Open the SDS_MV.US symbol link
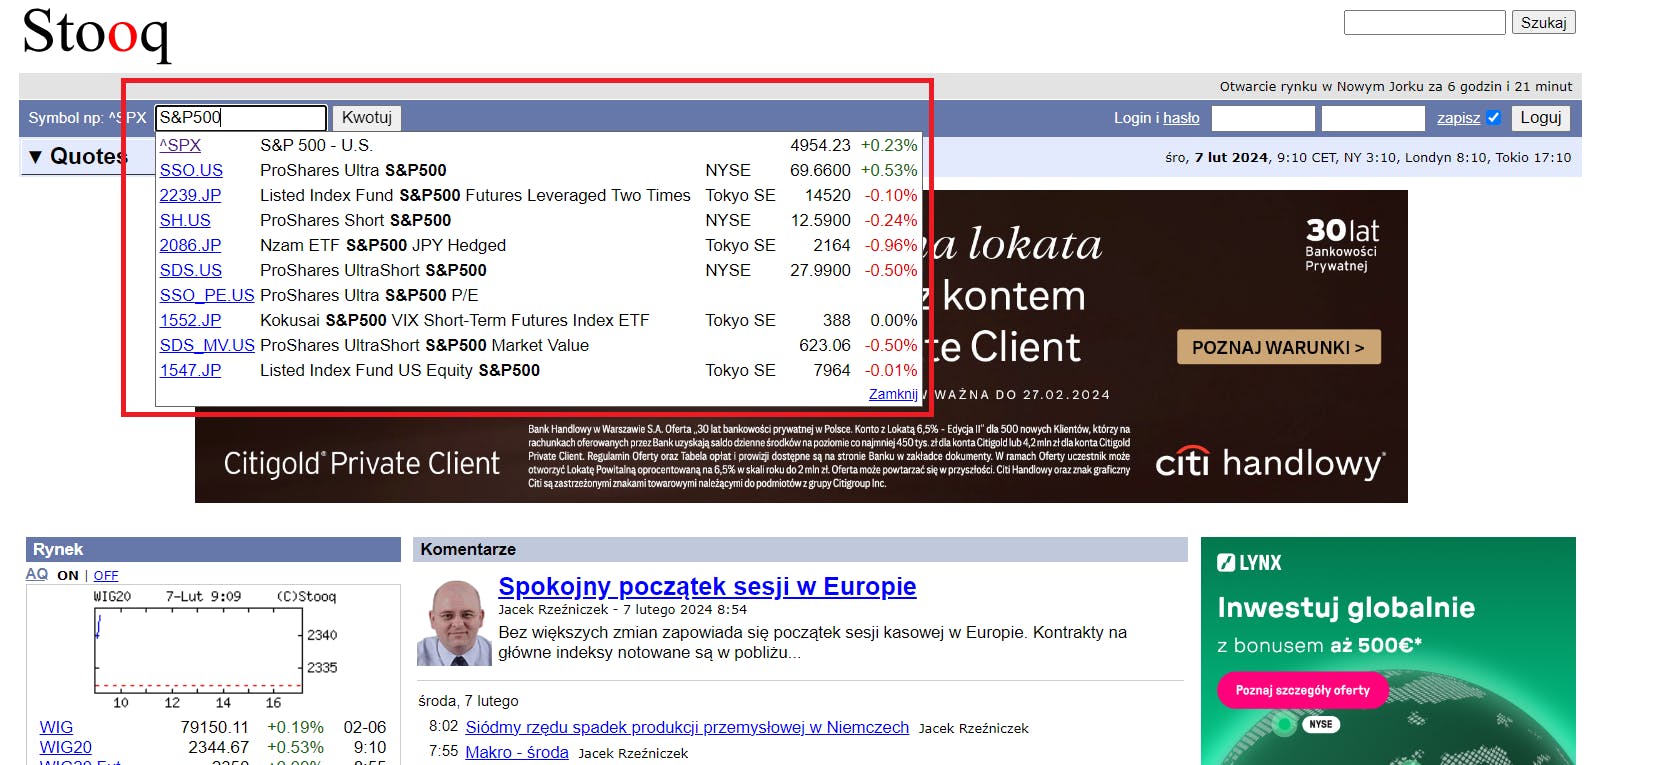The width and height of the screenshot is (1659, 765). tap(207, 345)
